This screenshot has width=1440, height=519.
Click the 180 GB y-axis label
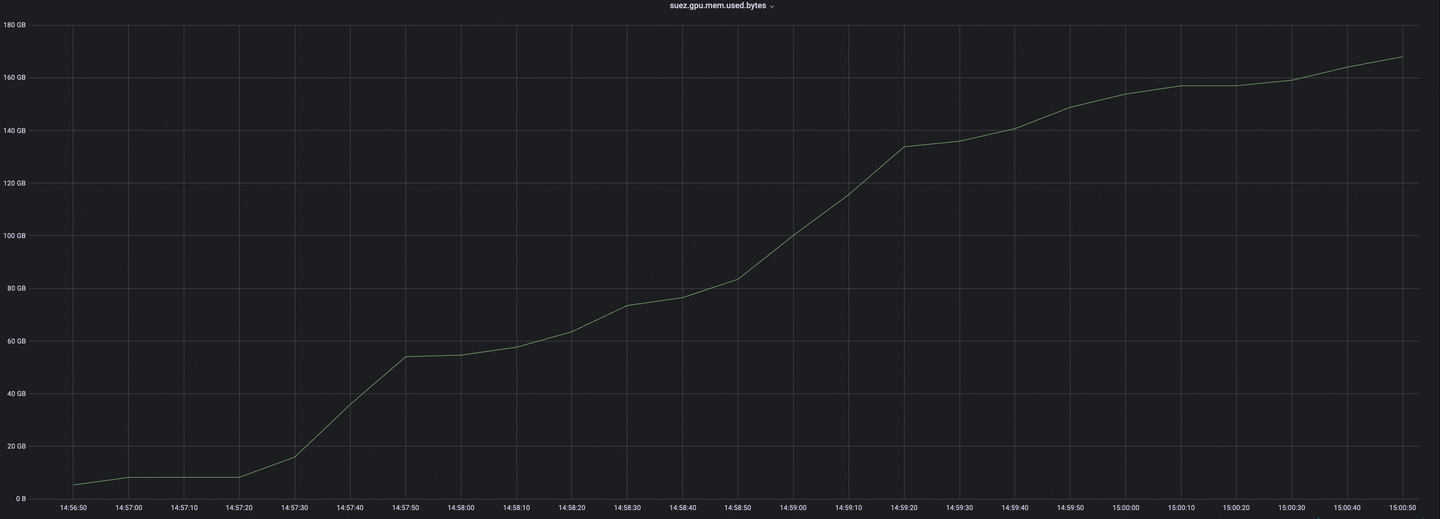point(15,25)
